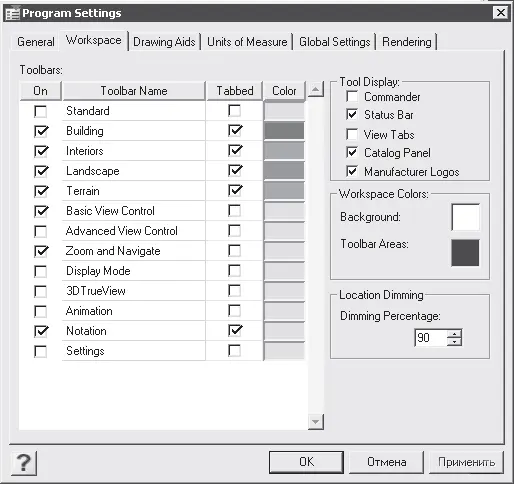This screenshot has height=484, width=514.
Task: Click the Отмена button
Action: click(x=387, y=462)
